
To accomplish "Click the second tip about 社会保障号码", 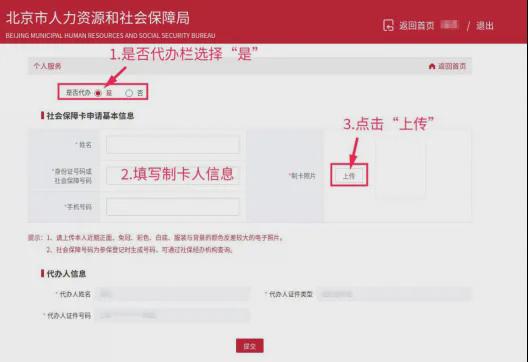I will coord(139,250).
